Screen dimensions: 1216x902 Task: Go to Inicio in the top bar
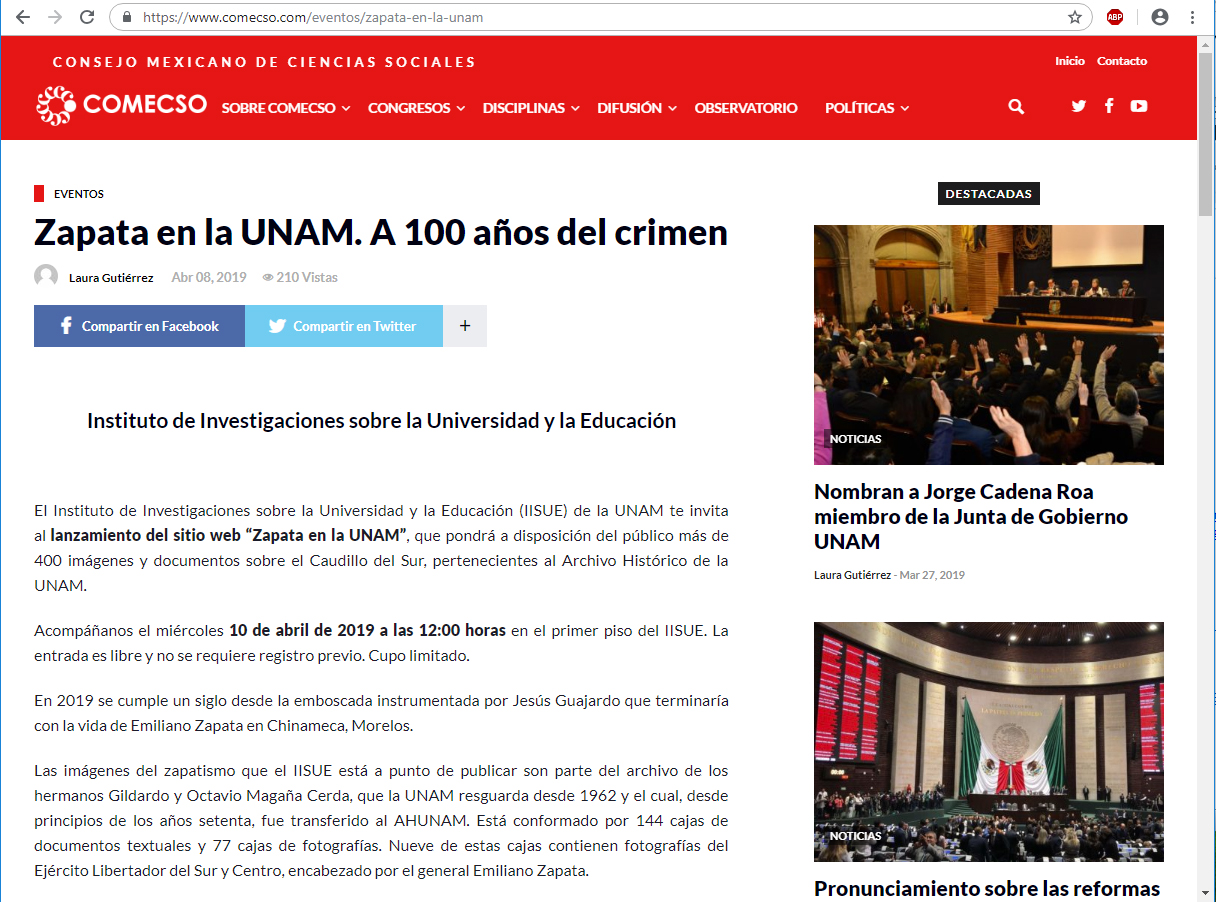[1070, 61]
